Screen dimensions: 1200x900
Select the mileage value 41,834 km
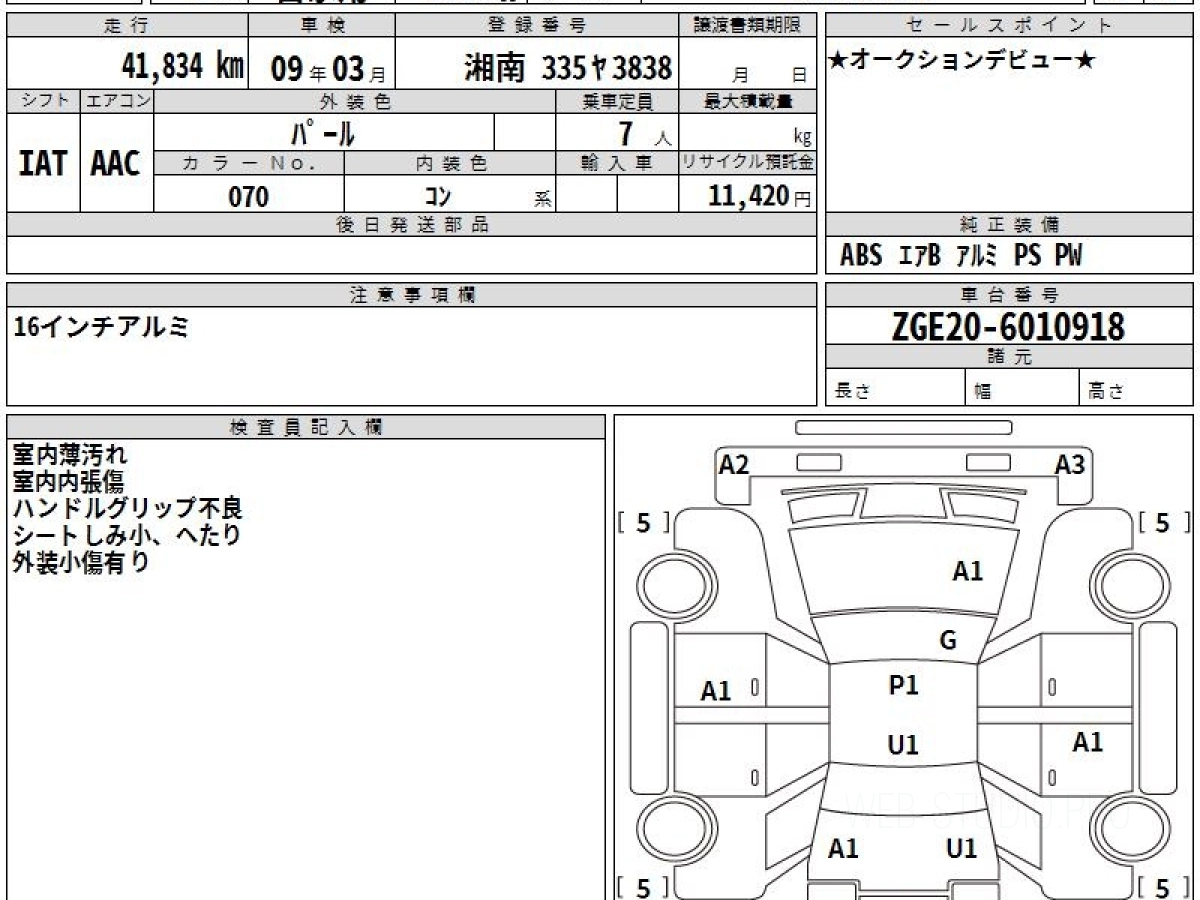pyautogui.click(x=182, y=67)
